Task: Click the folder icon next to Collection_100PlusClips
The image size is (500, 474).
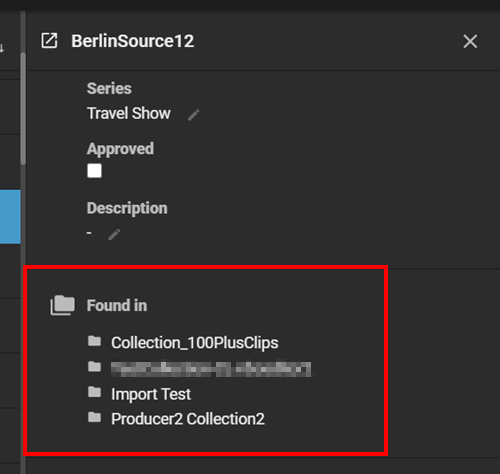Action: 95,341
